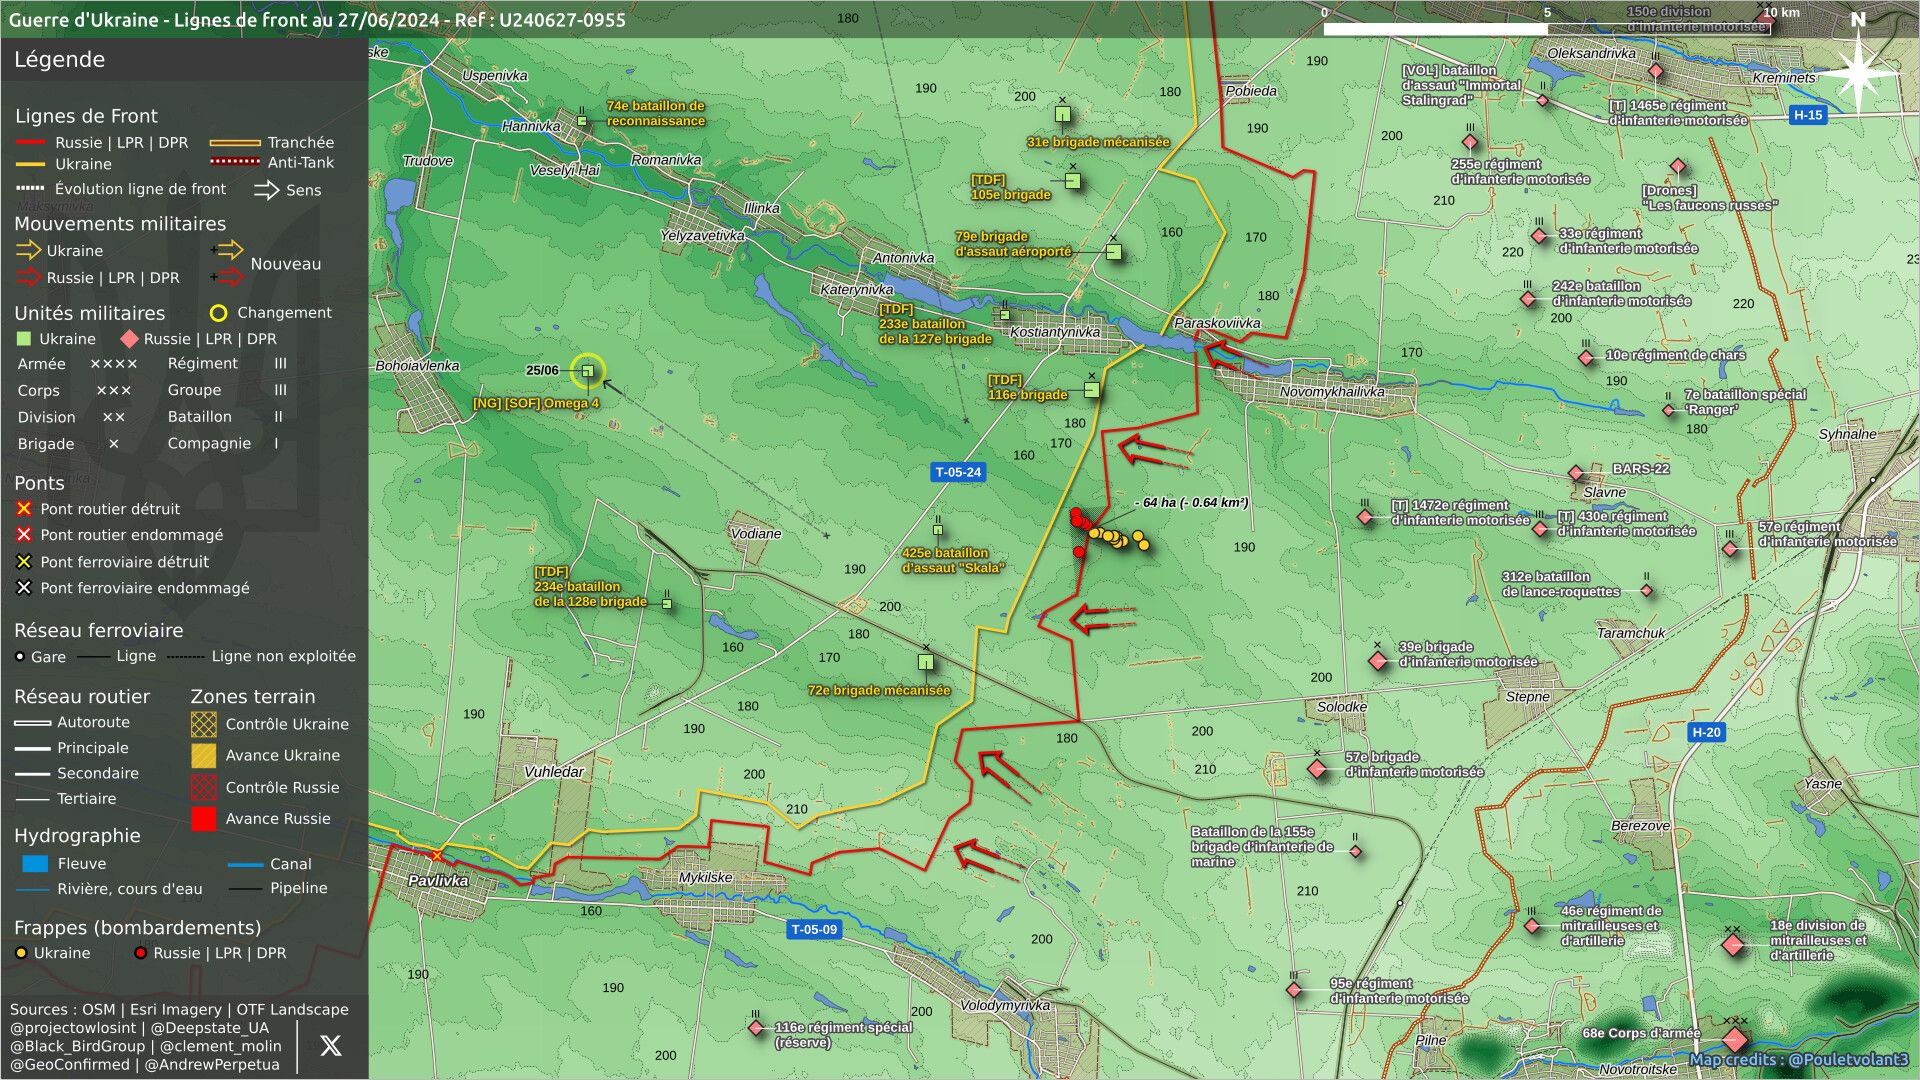The height and width of the screenshot is (1080, 1920).
Task: Click the X (Twitter) logo icon
Action: (330, 1046)
